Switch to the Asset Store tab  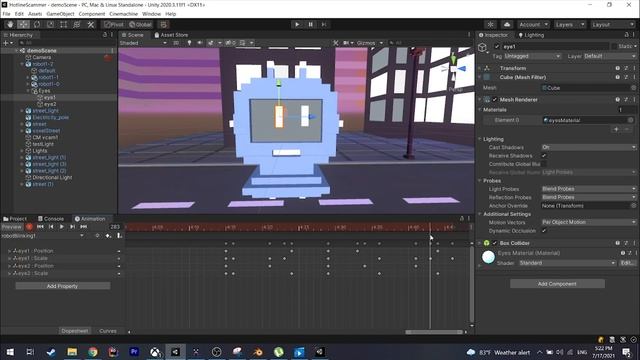[x=171, y=35]
